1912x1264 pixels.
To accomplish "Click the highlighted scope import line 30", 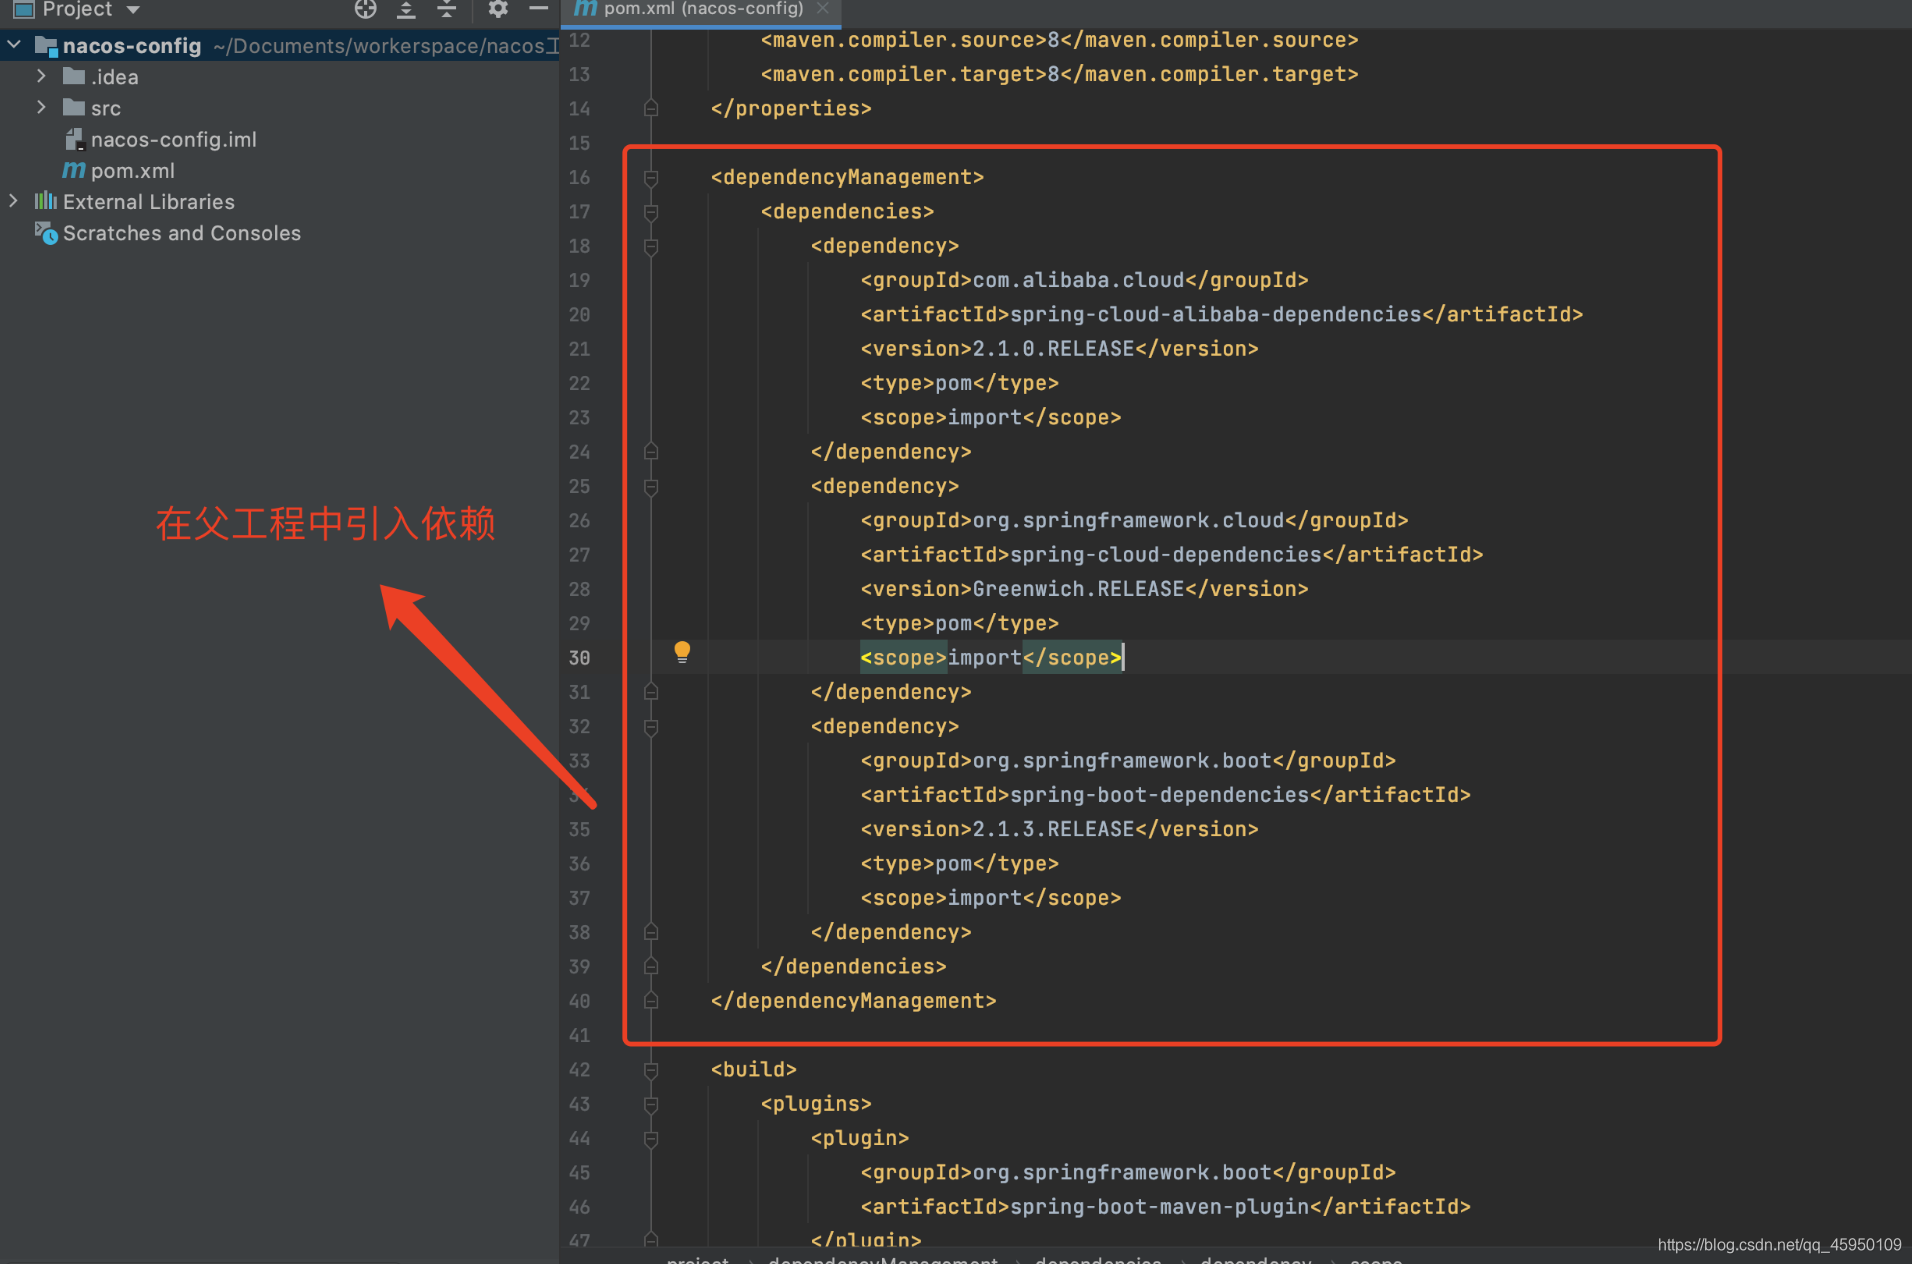I will (991, 658).
